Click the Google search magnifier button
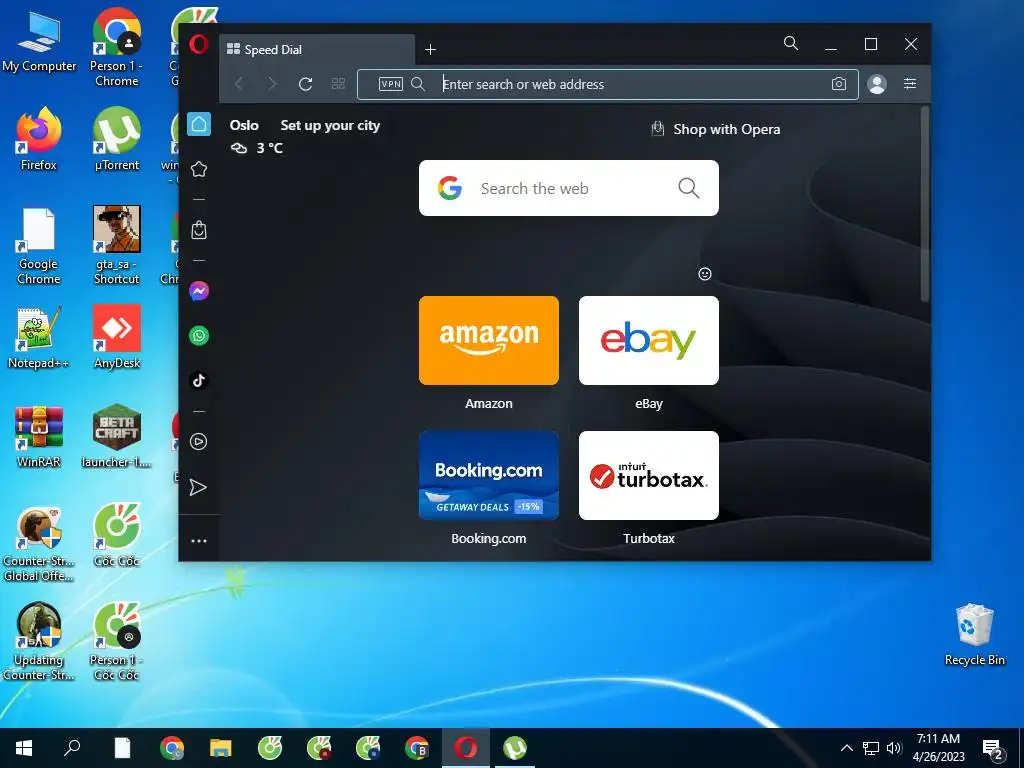Image resolution: width=1024 pixels, height=768 pixels. [688, 188]
